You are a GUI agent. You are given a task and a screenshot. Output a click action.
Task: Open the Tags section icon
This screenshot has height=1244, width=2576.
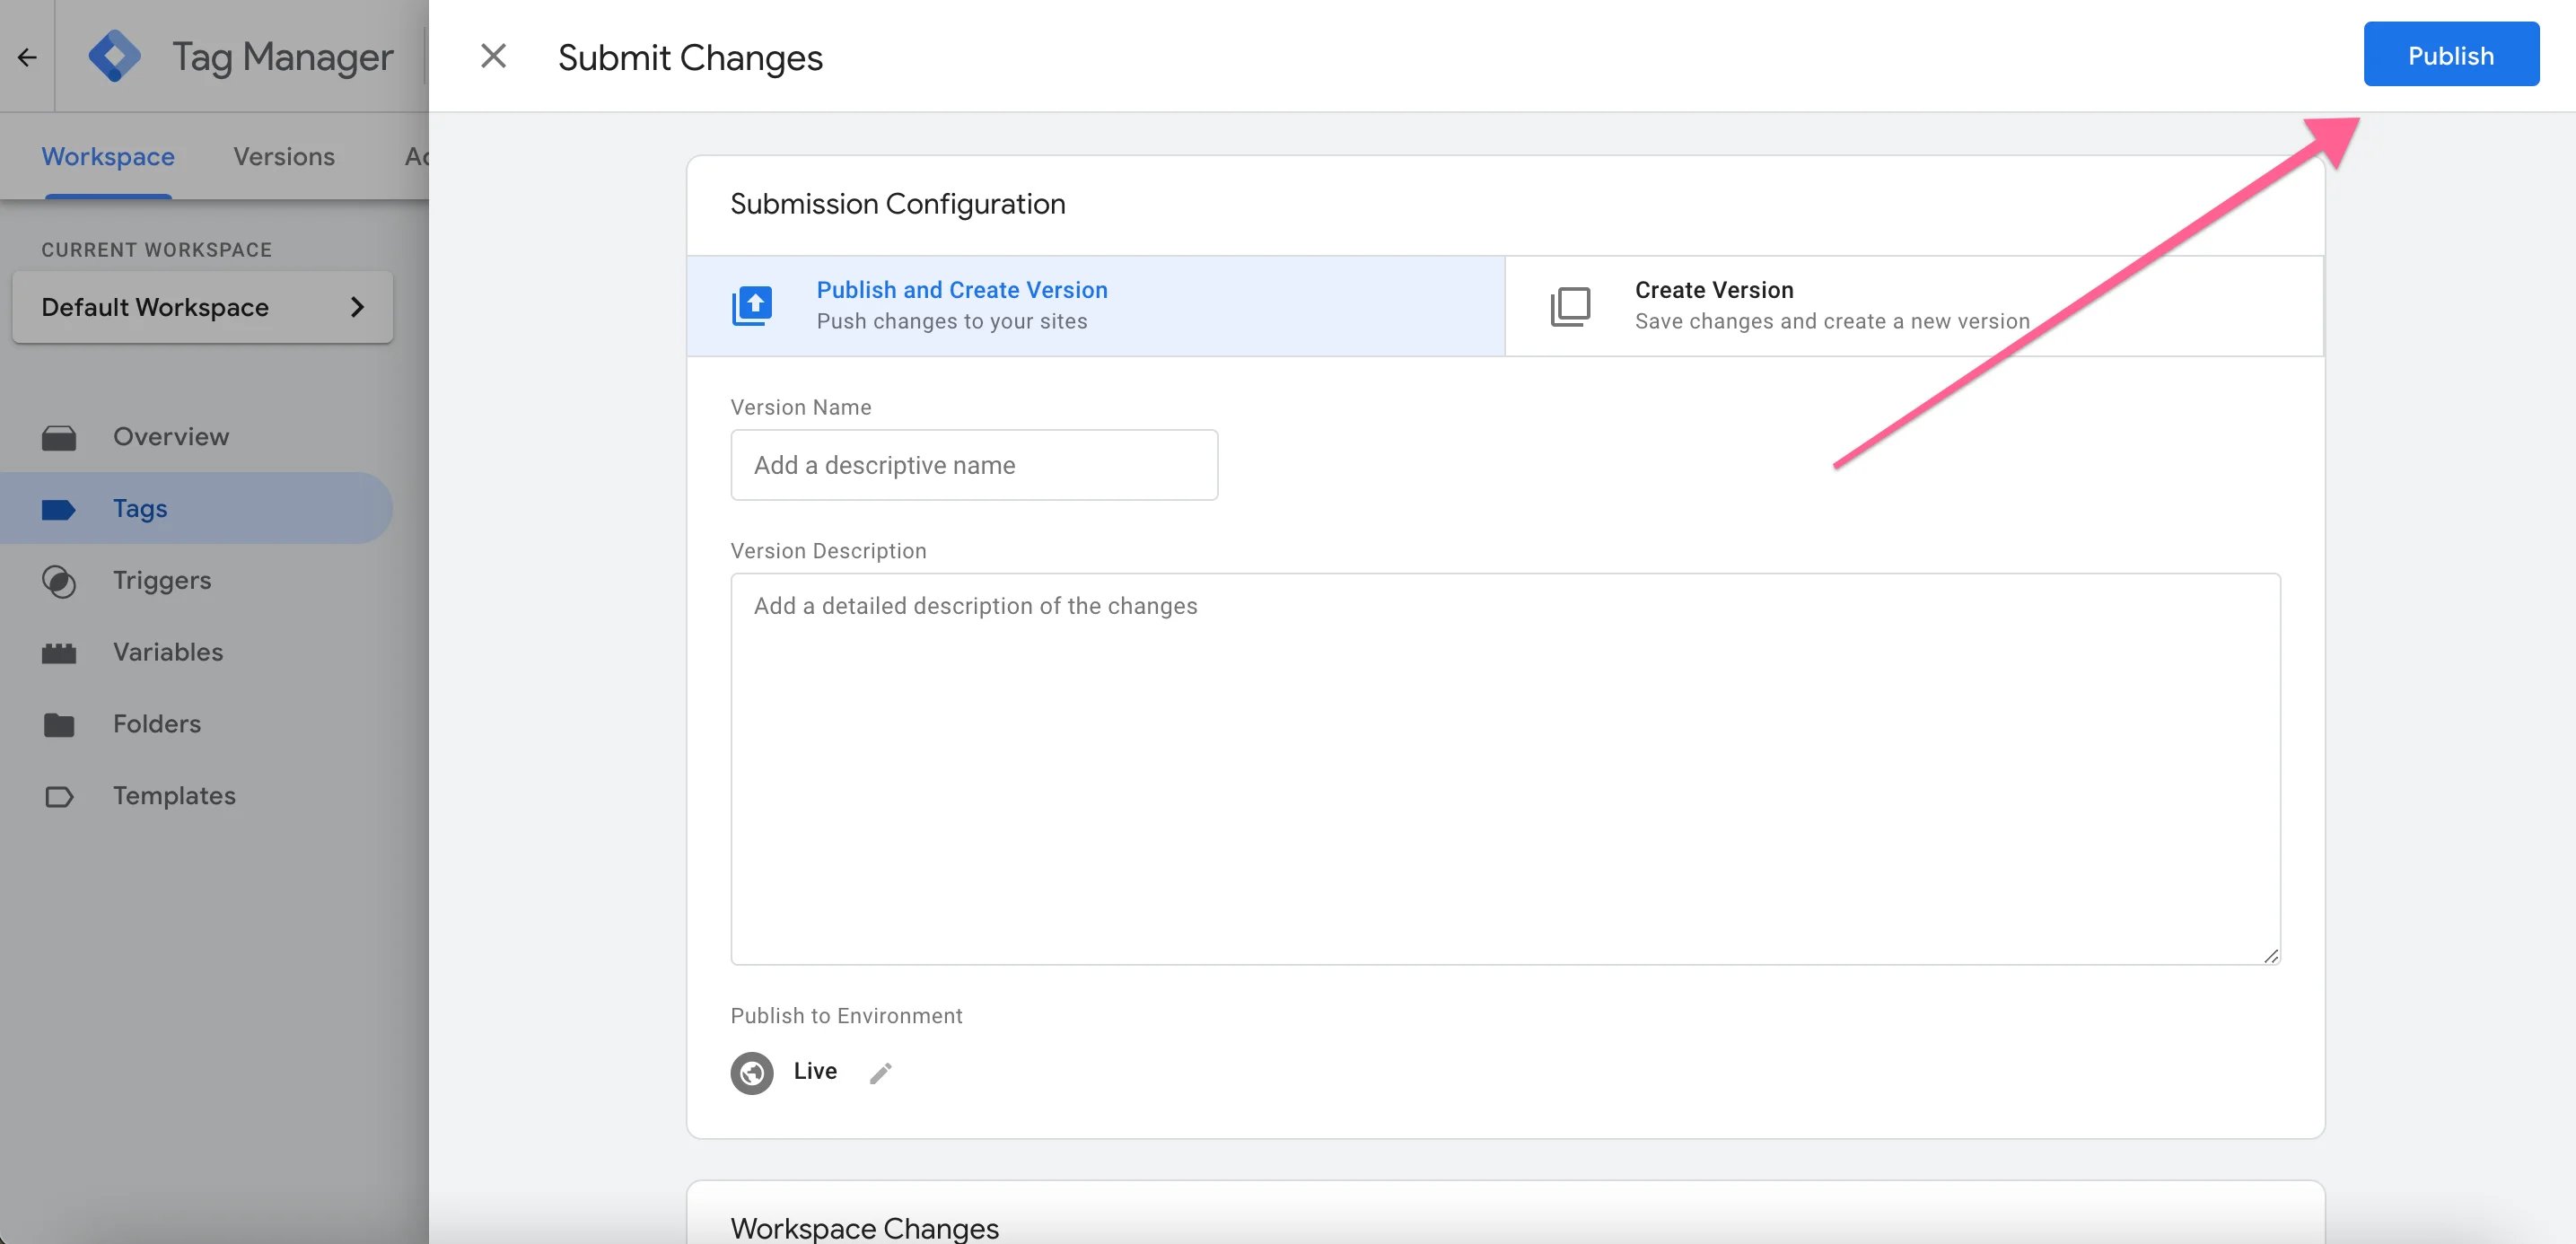[x=59, y=508]
